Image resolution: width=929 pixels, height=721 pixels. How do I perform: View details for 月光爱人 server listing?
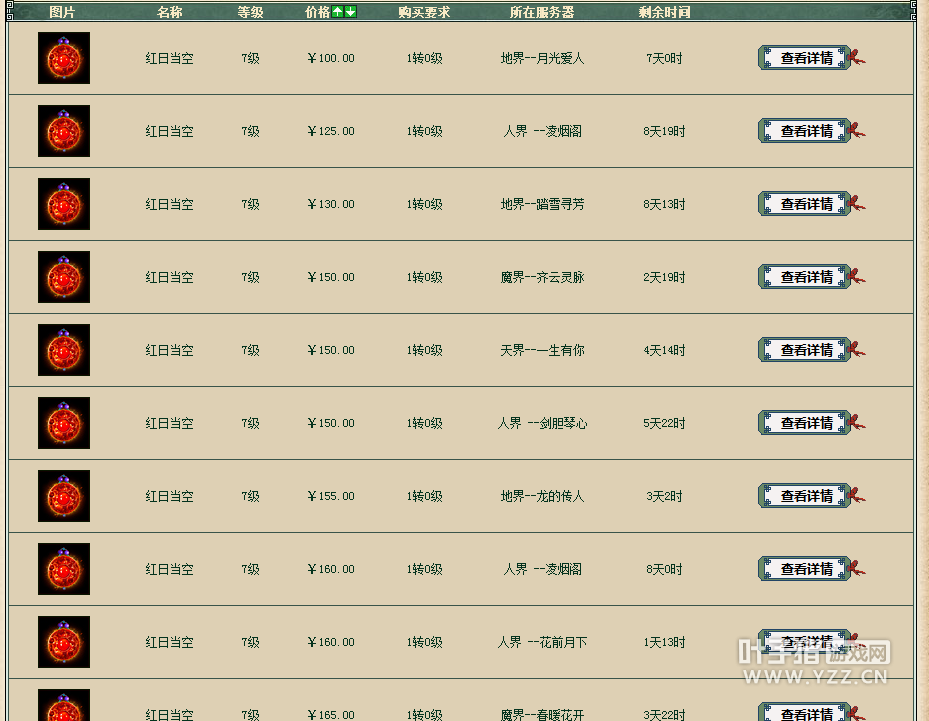click(x=805, y=58)
